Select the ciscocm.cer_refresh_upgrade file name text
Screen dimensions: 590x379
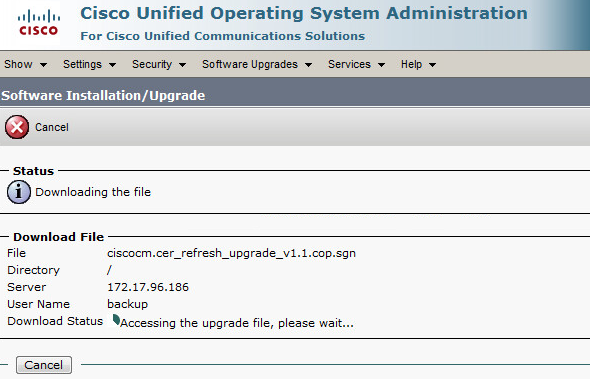[x=231, y=253]
